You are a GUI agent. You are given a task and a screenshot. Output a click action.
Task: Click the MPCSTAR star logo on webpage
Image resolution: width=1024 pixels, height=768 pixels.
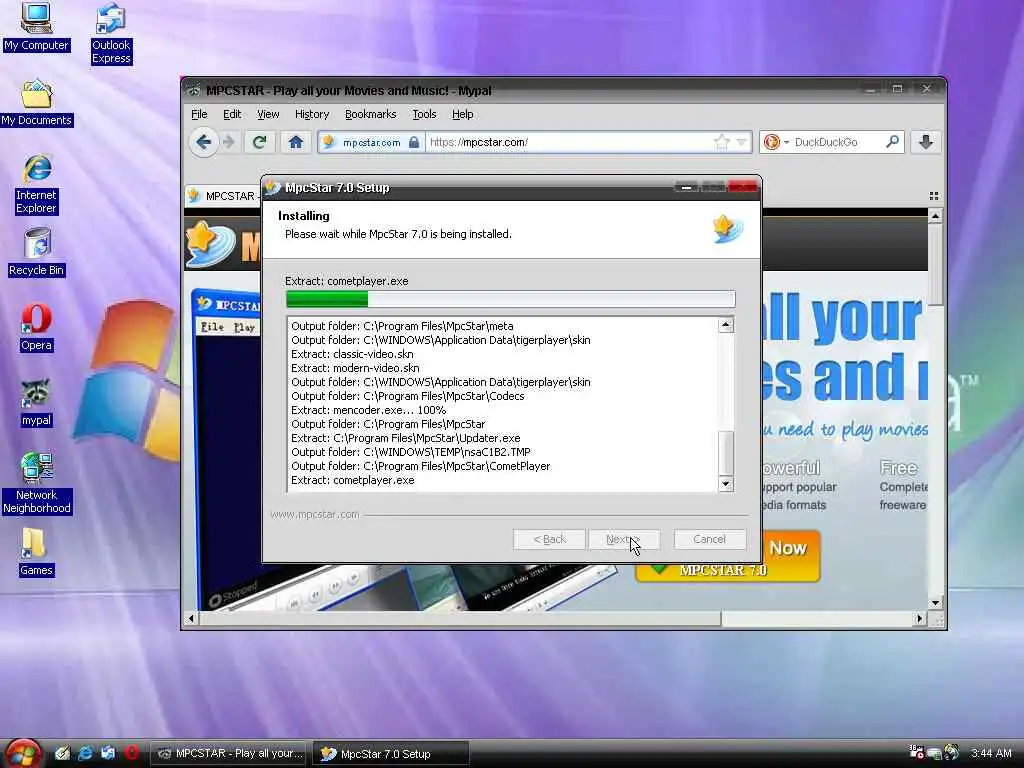point(210,243)
